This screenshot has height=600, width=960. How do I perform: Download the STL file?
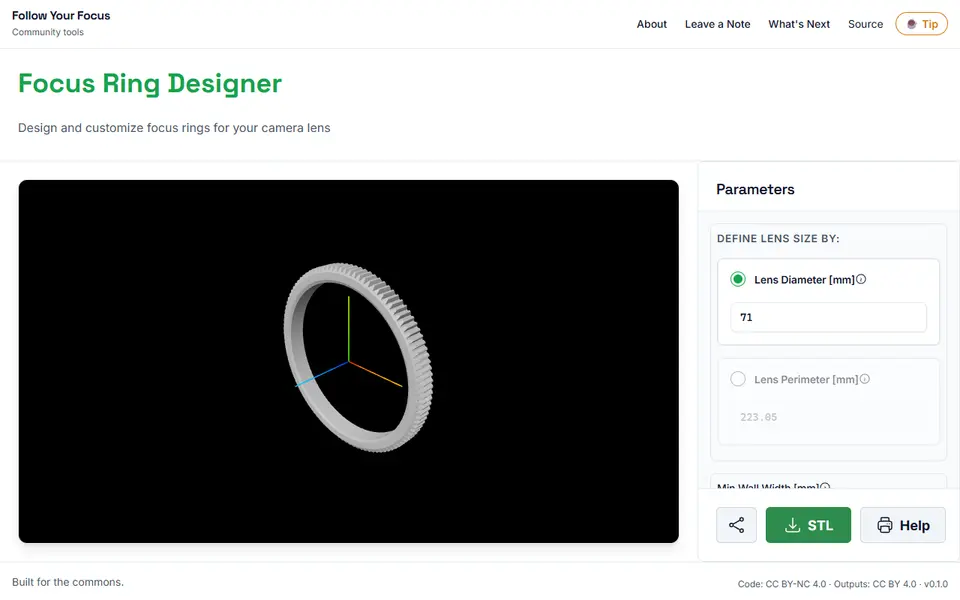click(x=808, y=525)
